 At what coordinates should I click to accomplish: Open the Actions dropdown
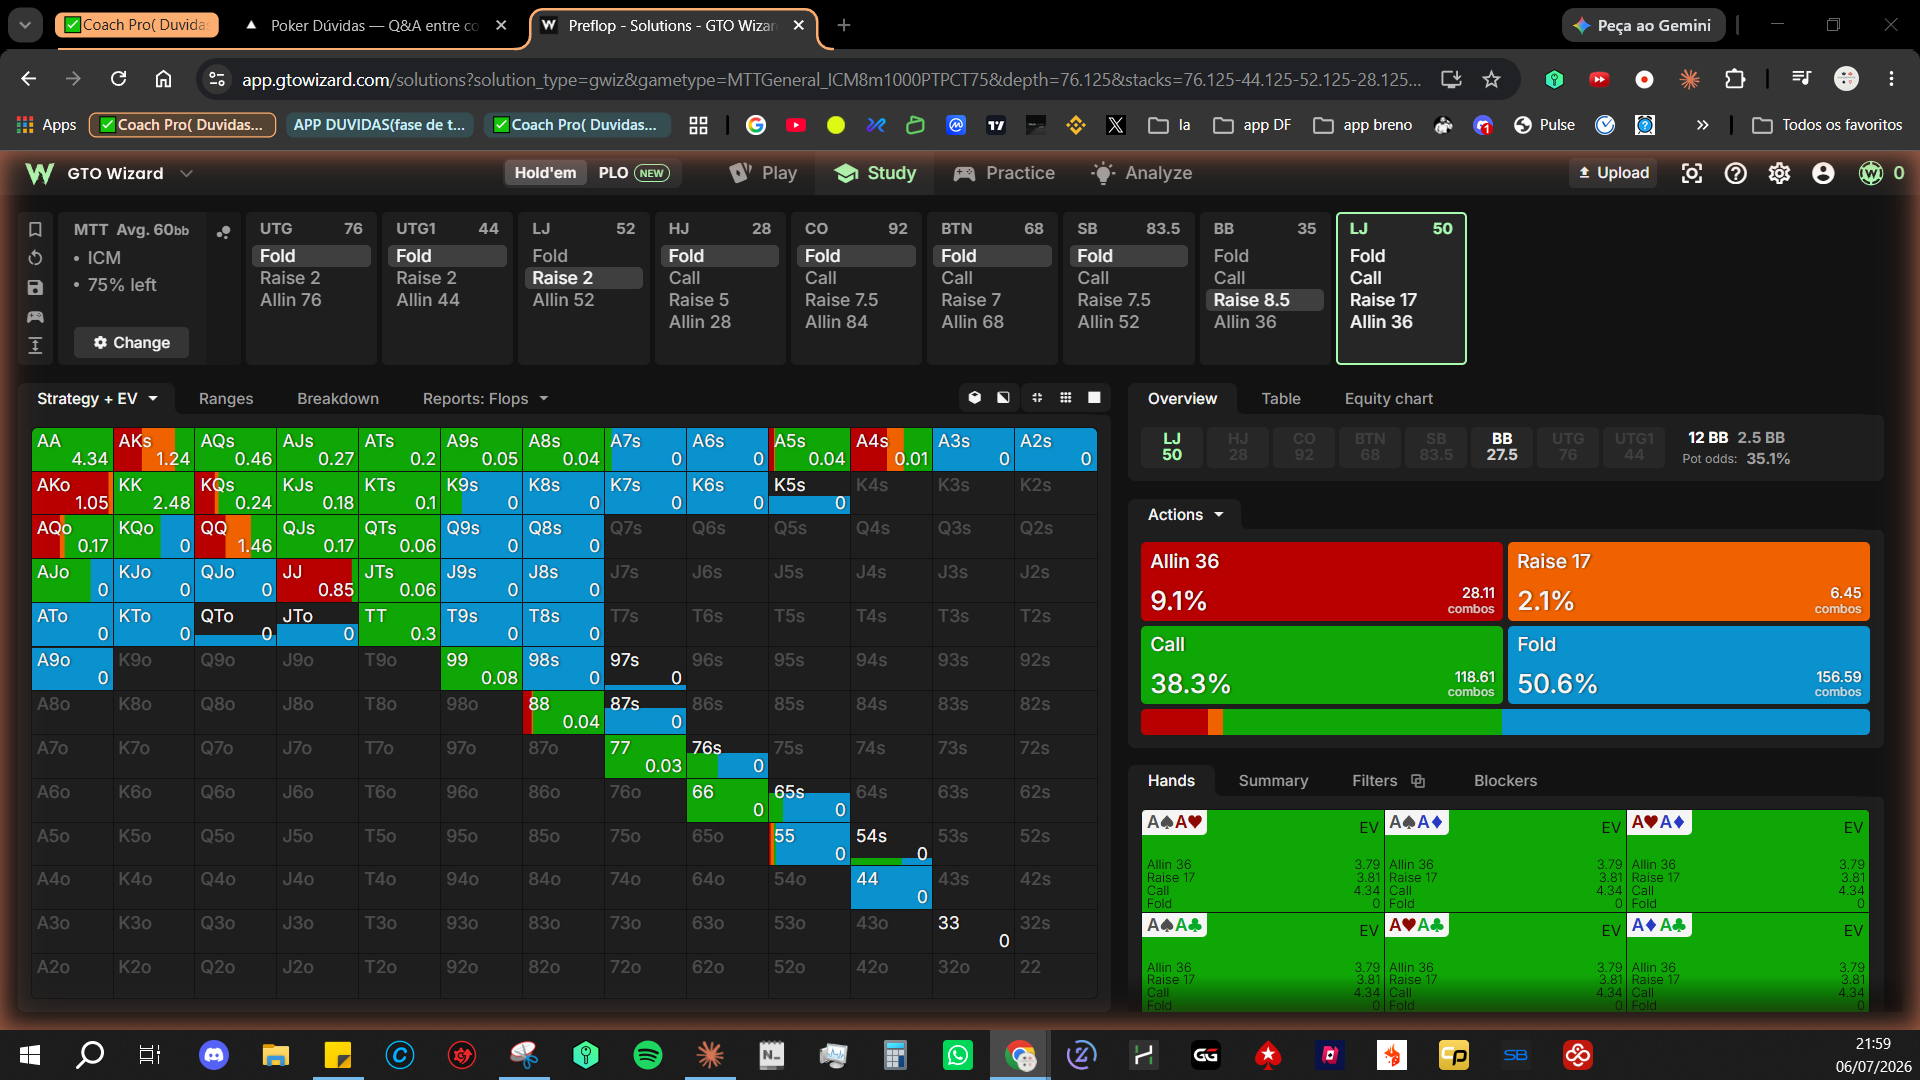[x=1185, y=515]
